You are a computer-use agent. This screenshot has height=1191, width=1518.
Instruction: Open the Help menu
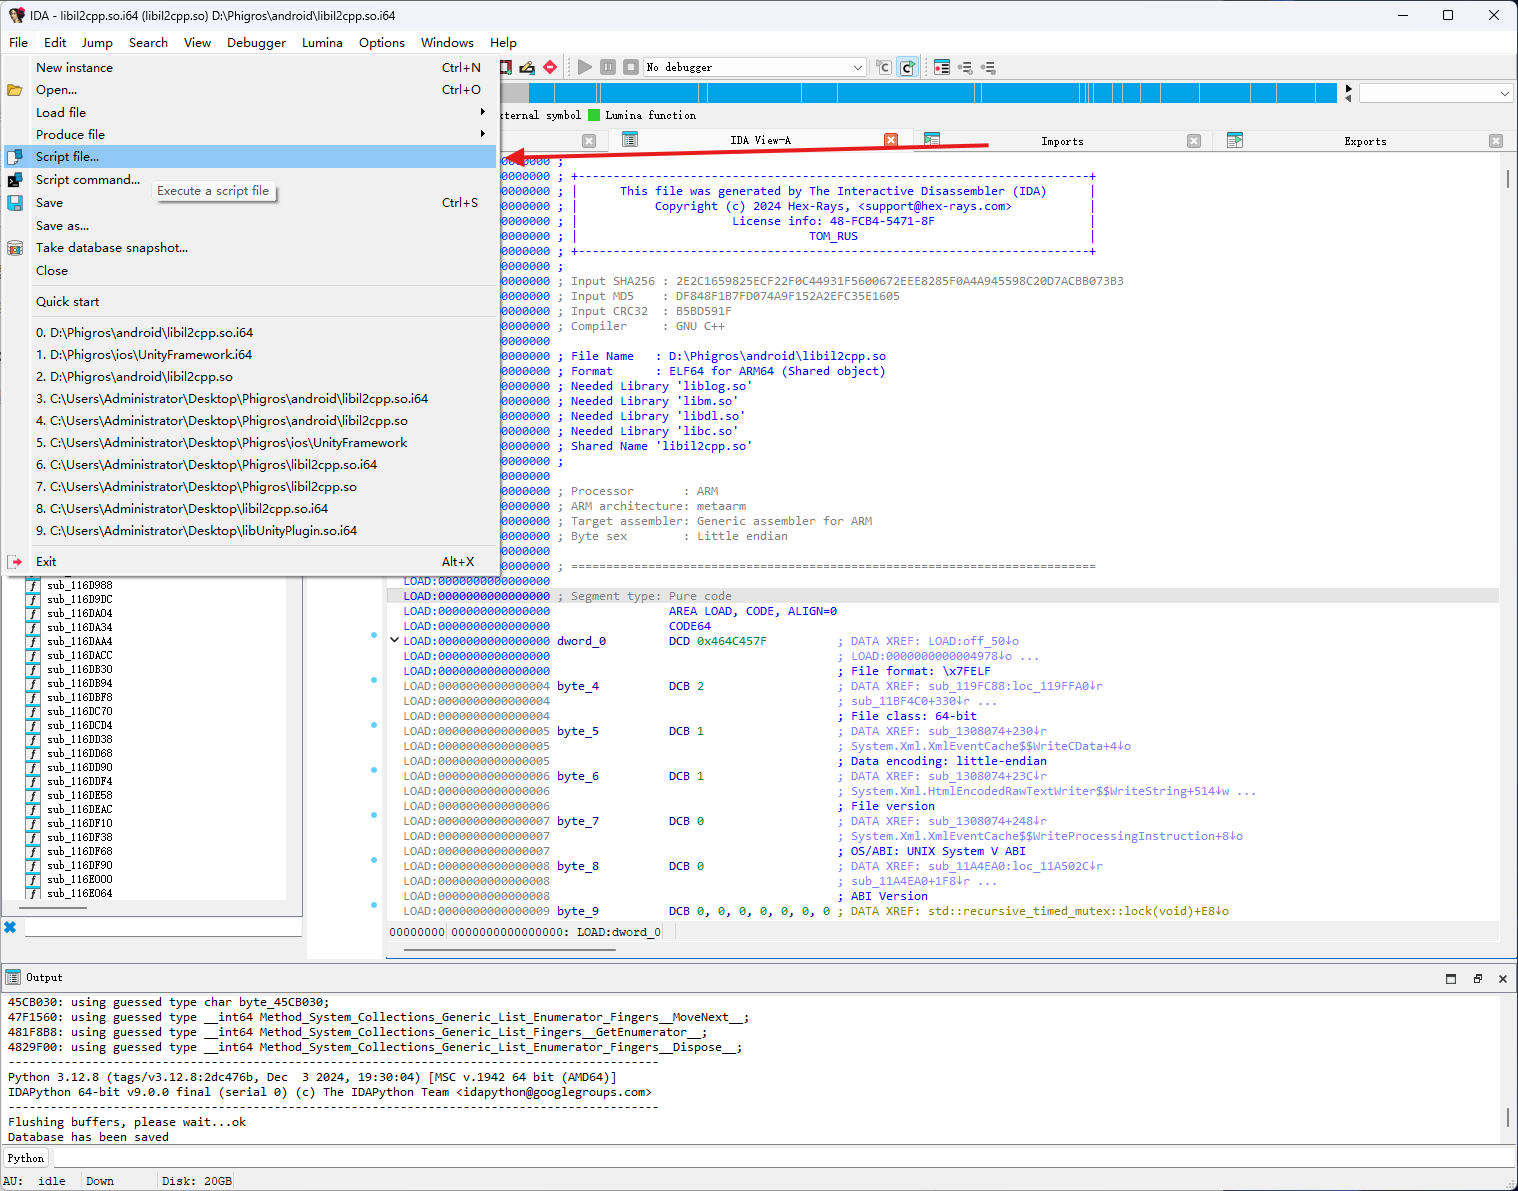click(503, 43)
